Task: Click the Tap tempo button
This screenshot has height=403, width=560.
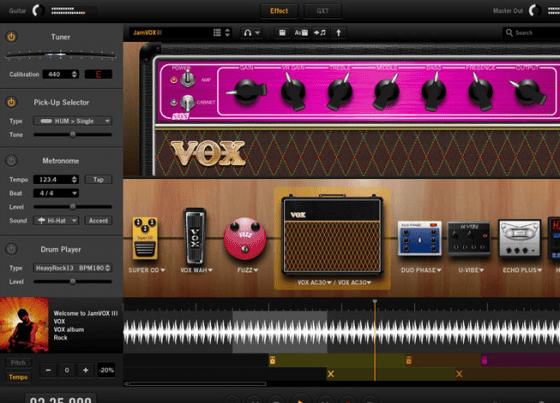Action: point(98,179)
